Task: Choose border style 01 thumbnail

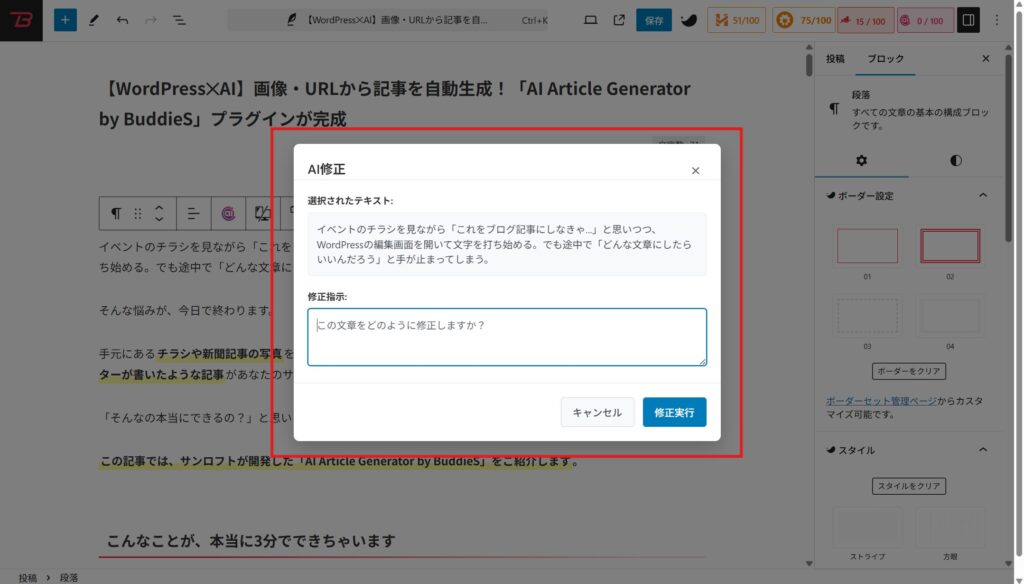Action: click(x=867, y=246)
